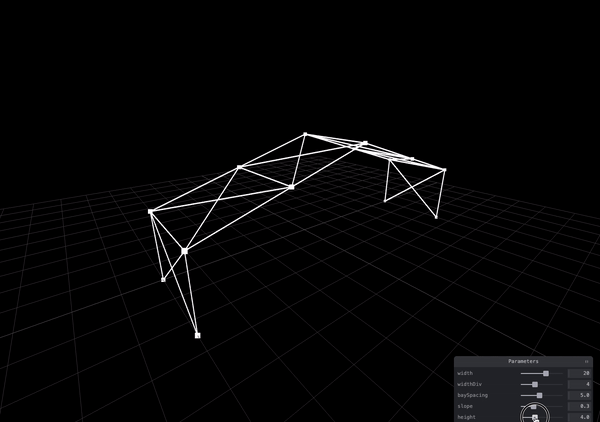Click the slope slider handle
The width and height of the screenshot is (600, 422).
[534, 406]
